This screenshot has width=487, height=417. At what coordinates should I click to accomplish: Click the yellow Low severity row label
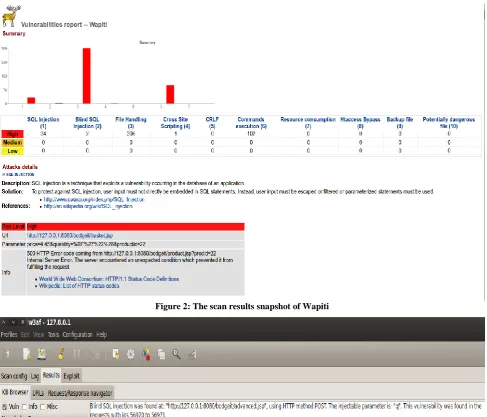[13, 151]
